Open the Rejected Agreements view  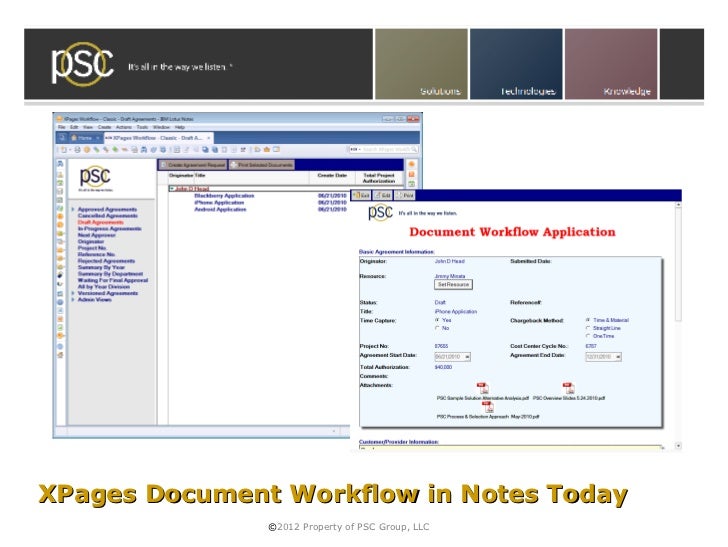(x=106, y=261)
